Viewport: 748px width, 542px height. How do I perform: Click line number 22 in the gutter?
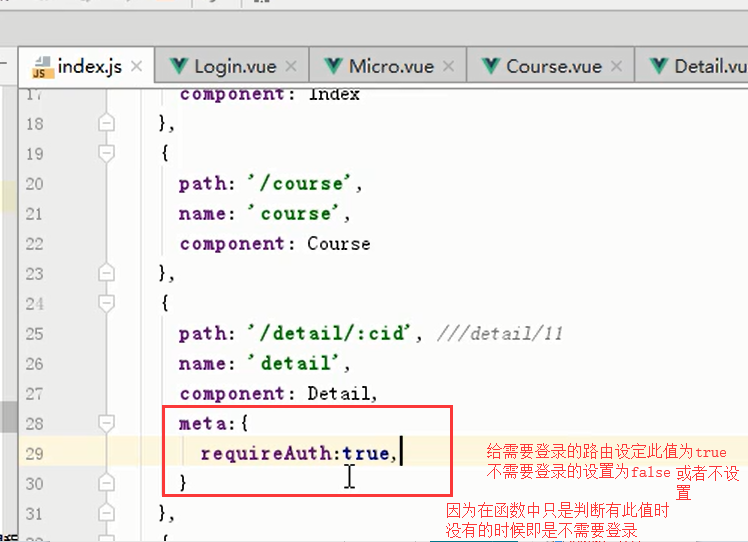point(34,244)
